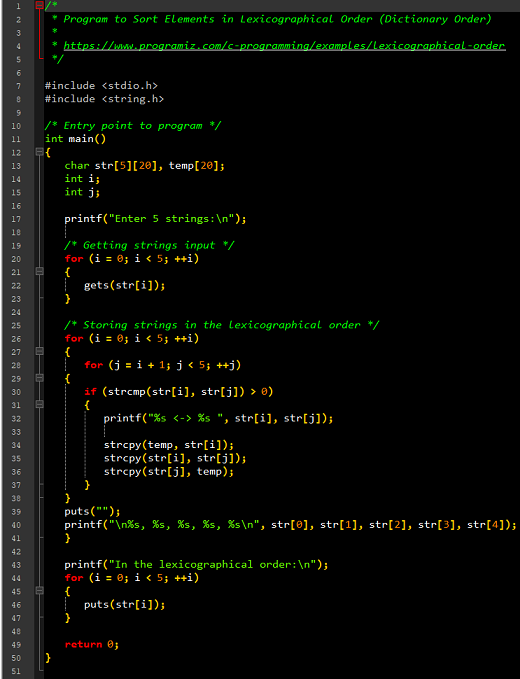
Task: Click the strcpy(temp, str[i]) statement
Action: point(169,445)
